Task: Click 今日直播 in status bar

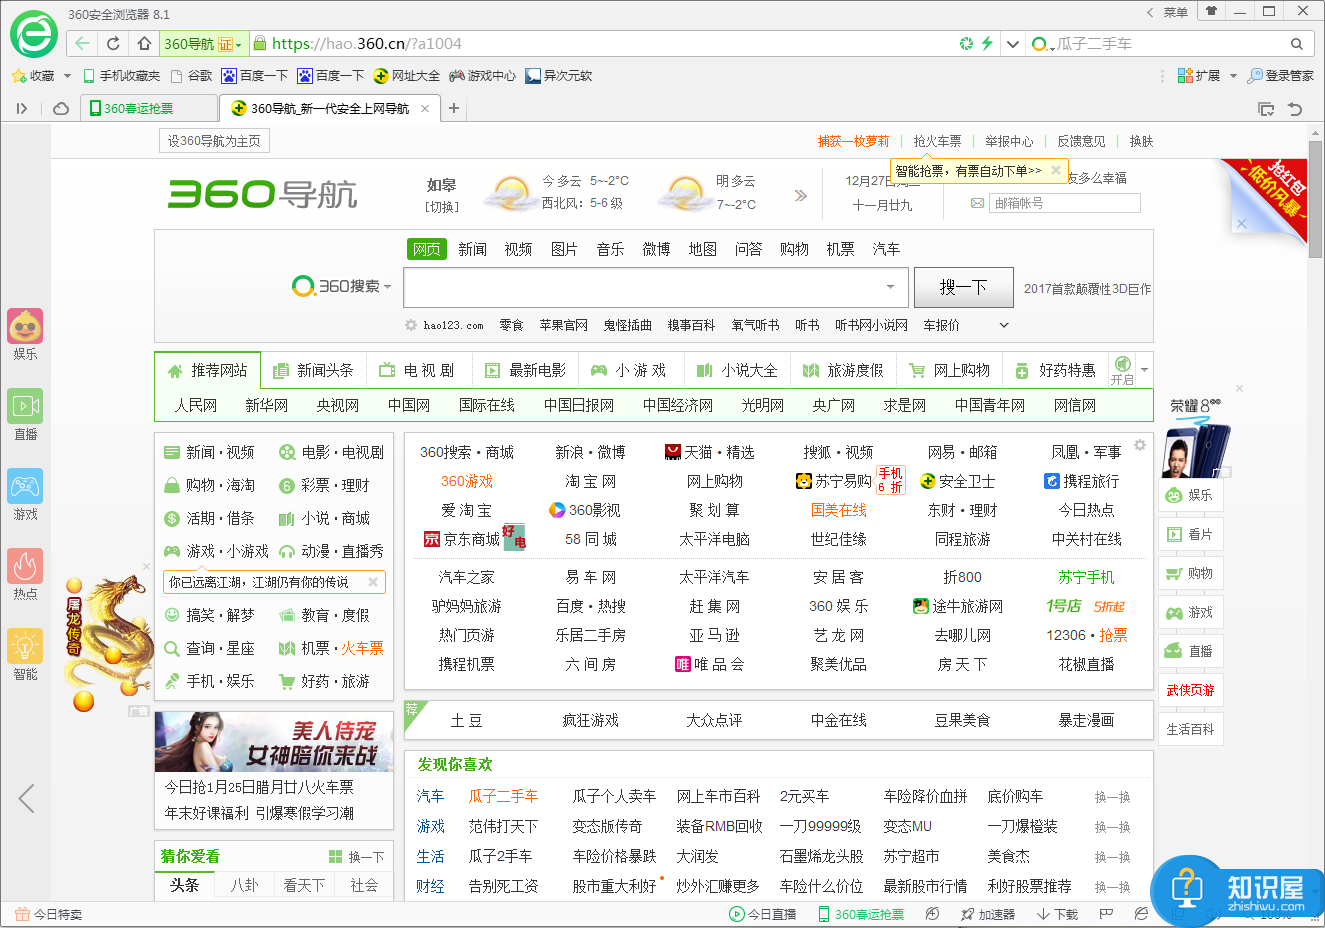Action: (763, 914)
